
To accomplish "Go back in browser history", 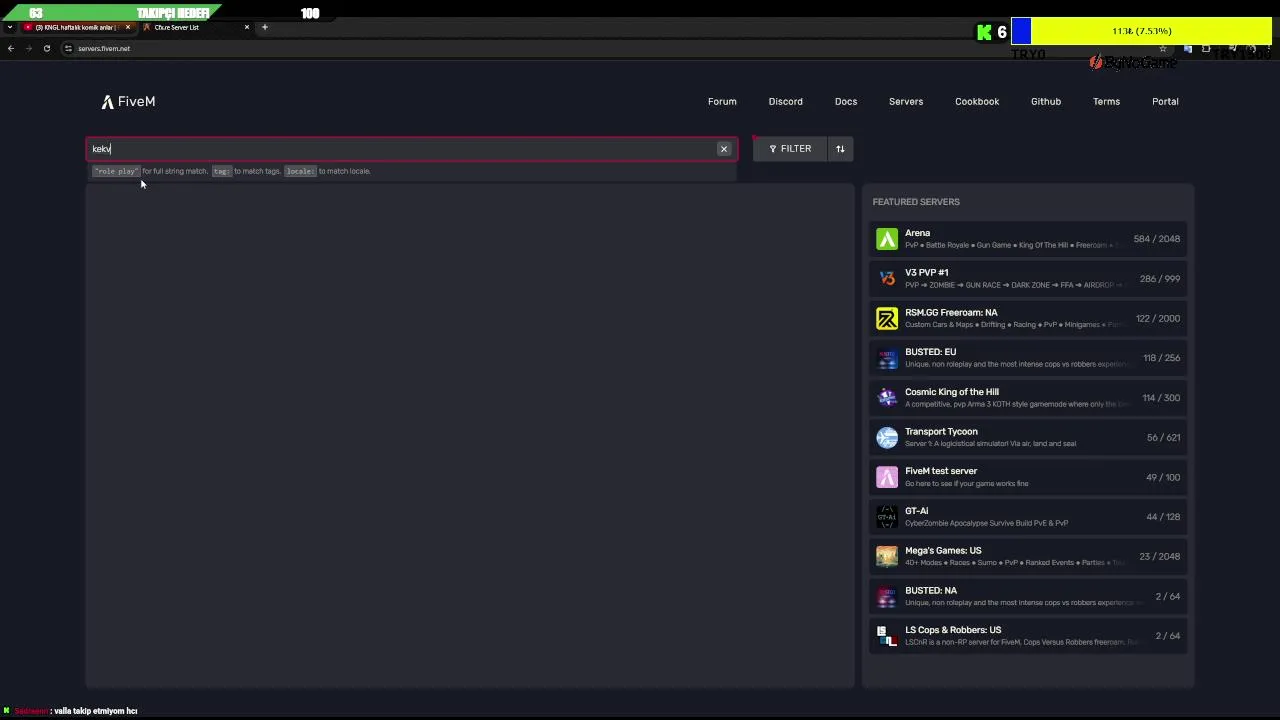I will [x=11, y=48].
